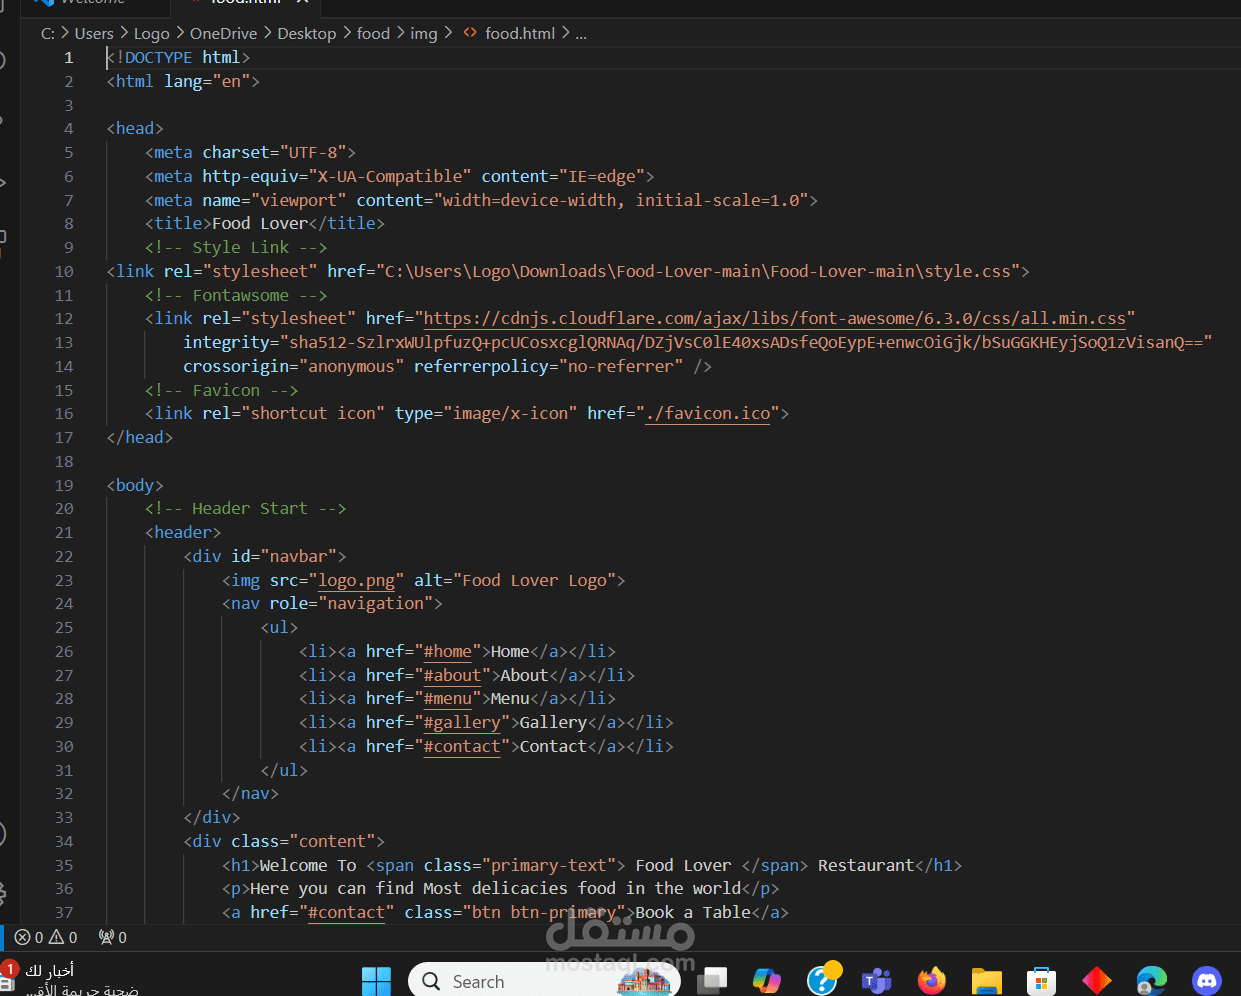Image resolution: width=1241 pixels, height=996 pixels.
Task: Follow the logo.png image source link
Action: click(357, 580)
